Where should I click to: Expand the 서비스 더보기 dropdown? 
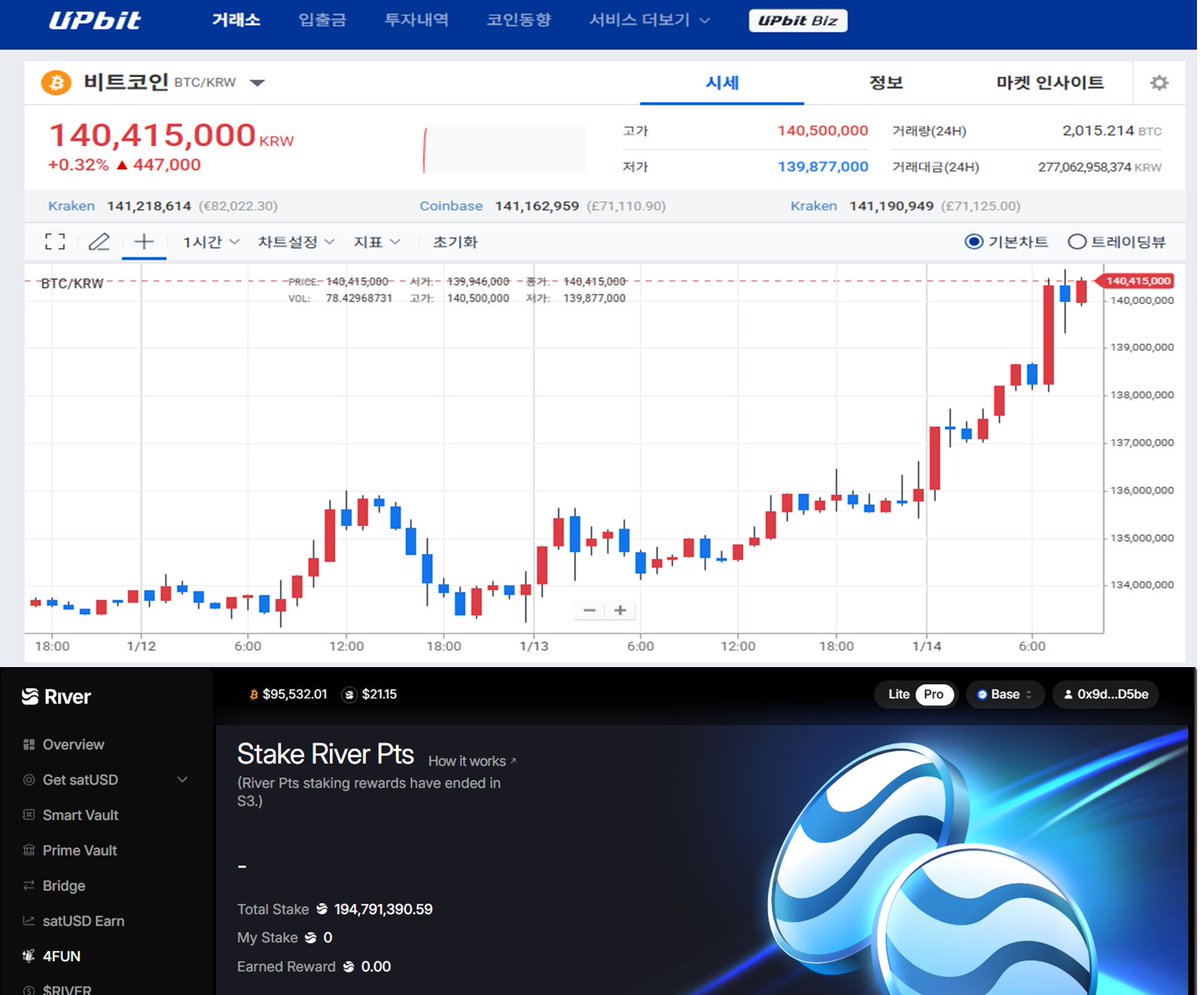click(x=649, y=20)
